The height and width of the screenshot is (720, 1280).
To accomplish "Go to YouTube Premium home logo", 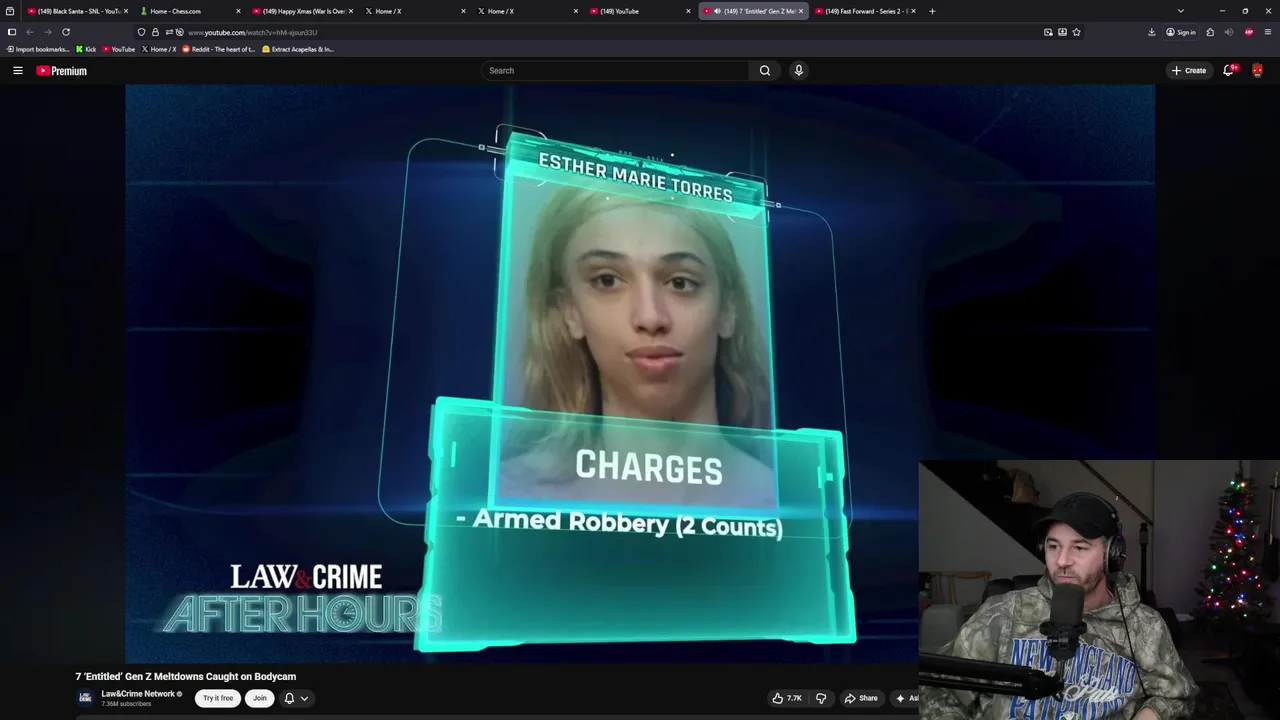I will coord(62,71).
